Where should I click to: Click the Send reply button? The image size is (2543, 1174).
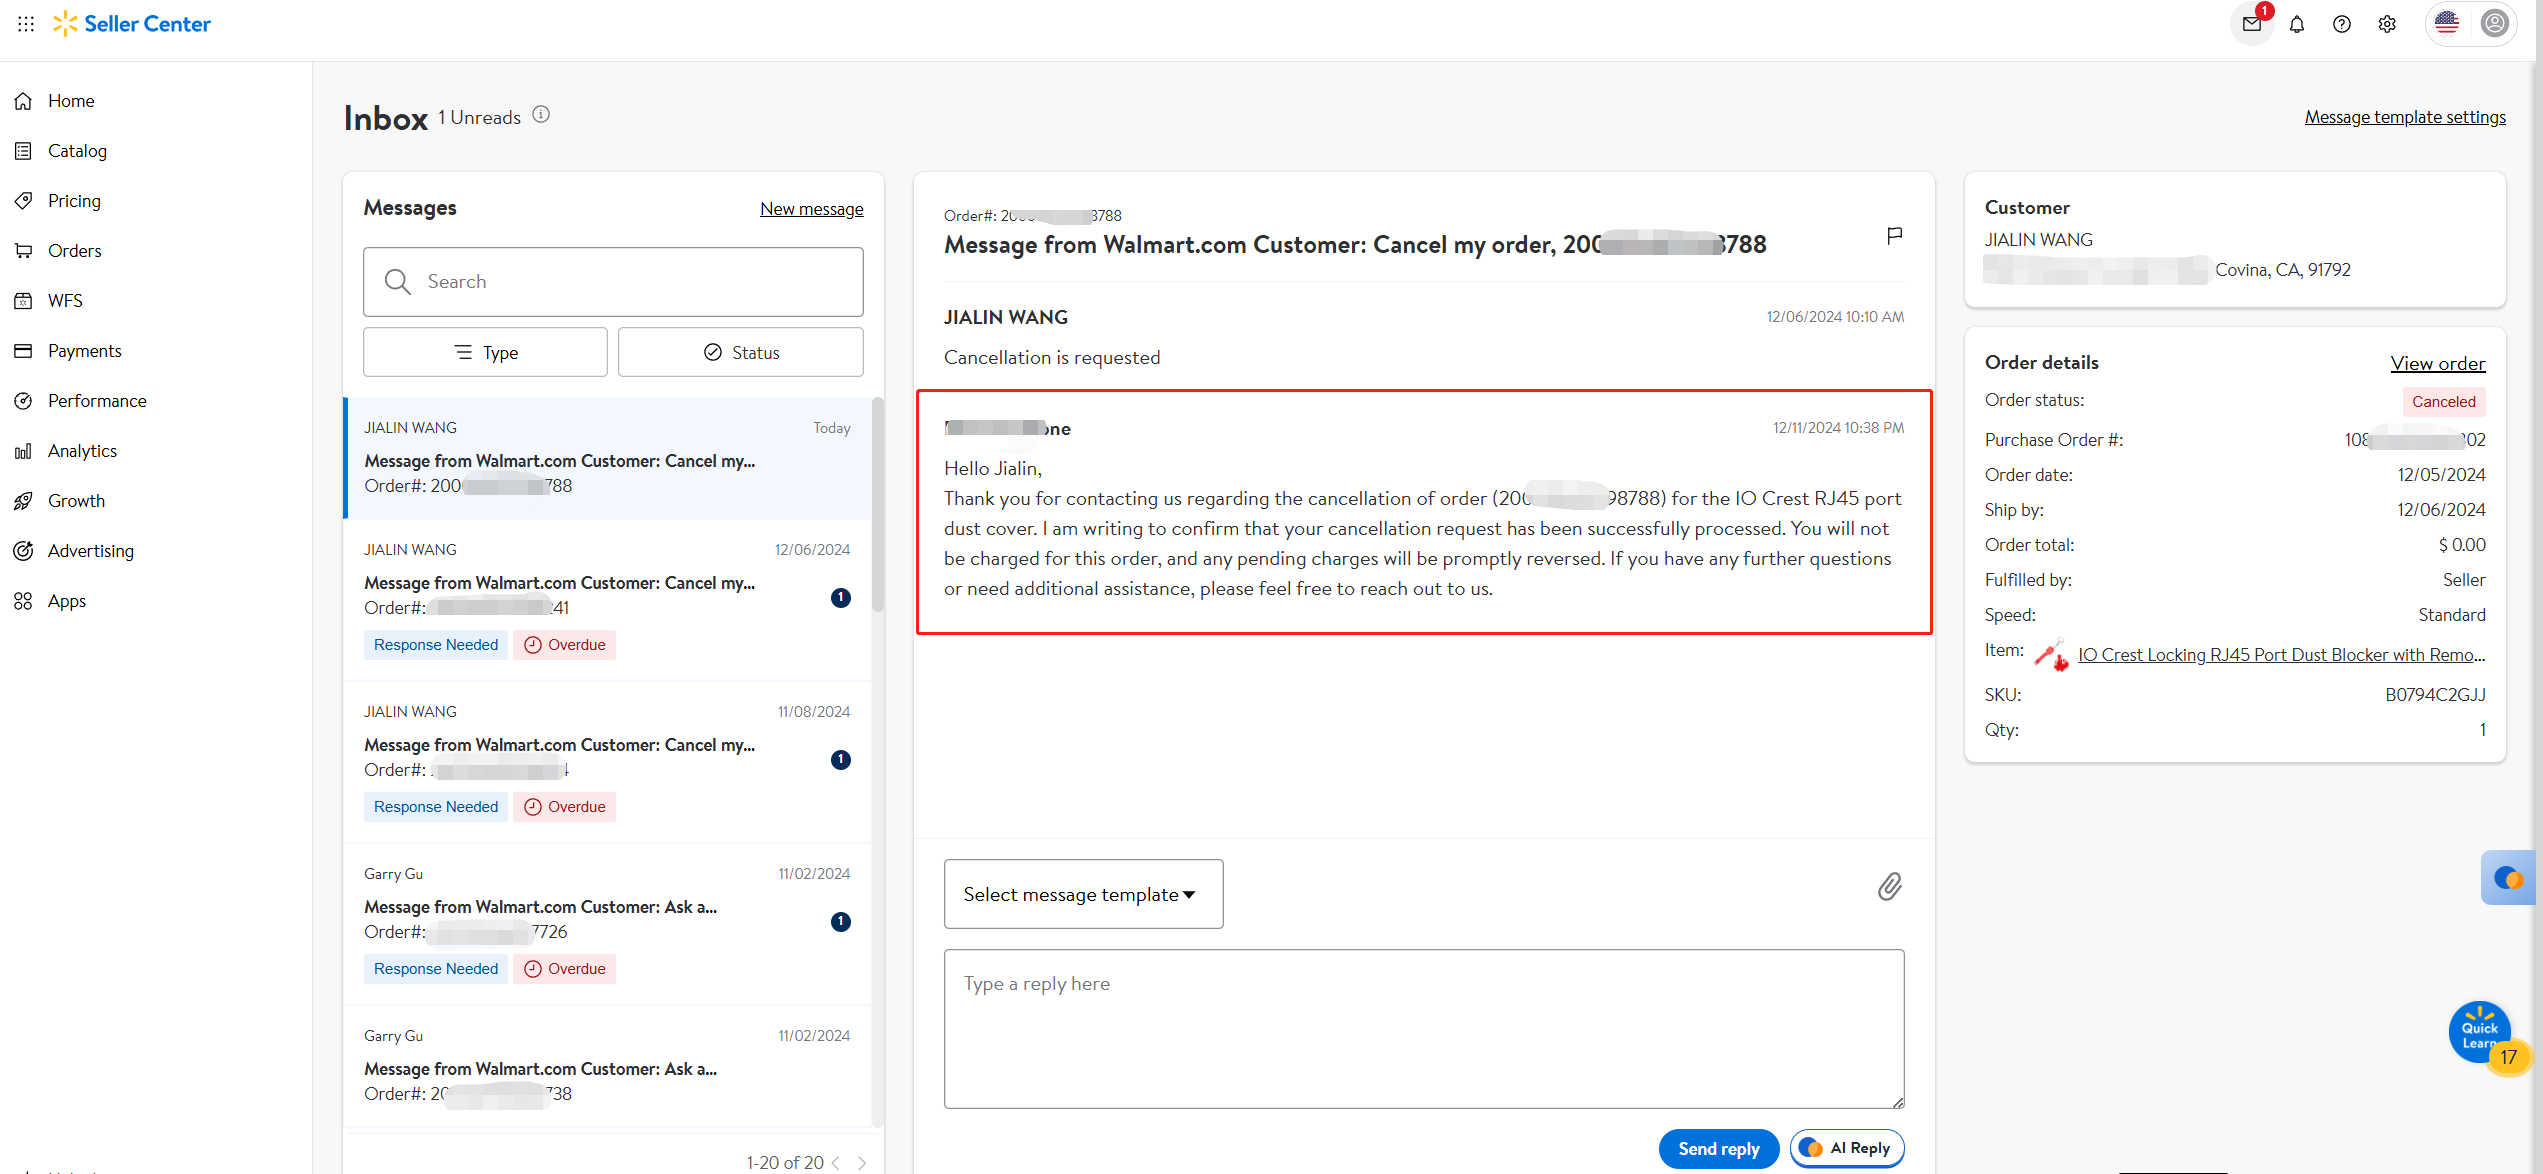(x=1718, y=1149)
